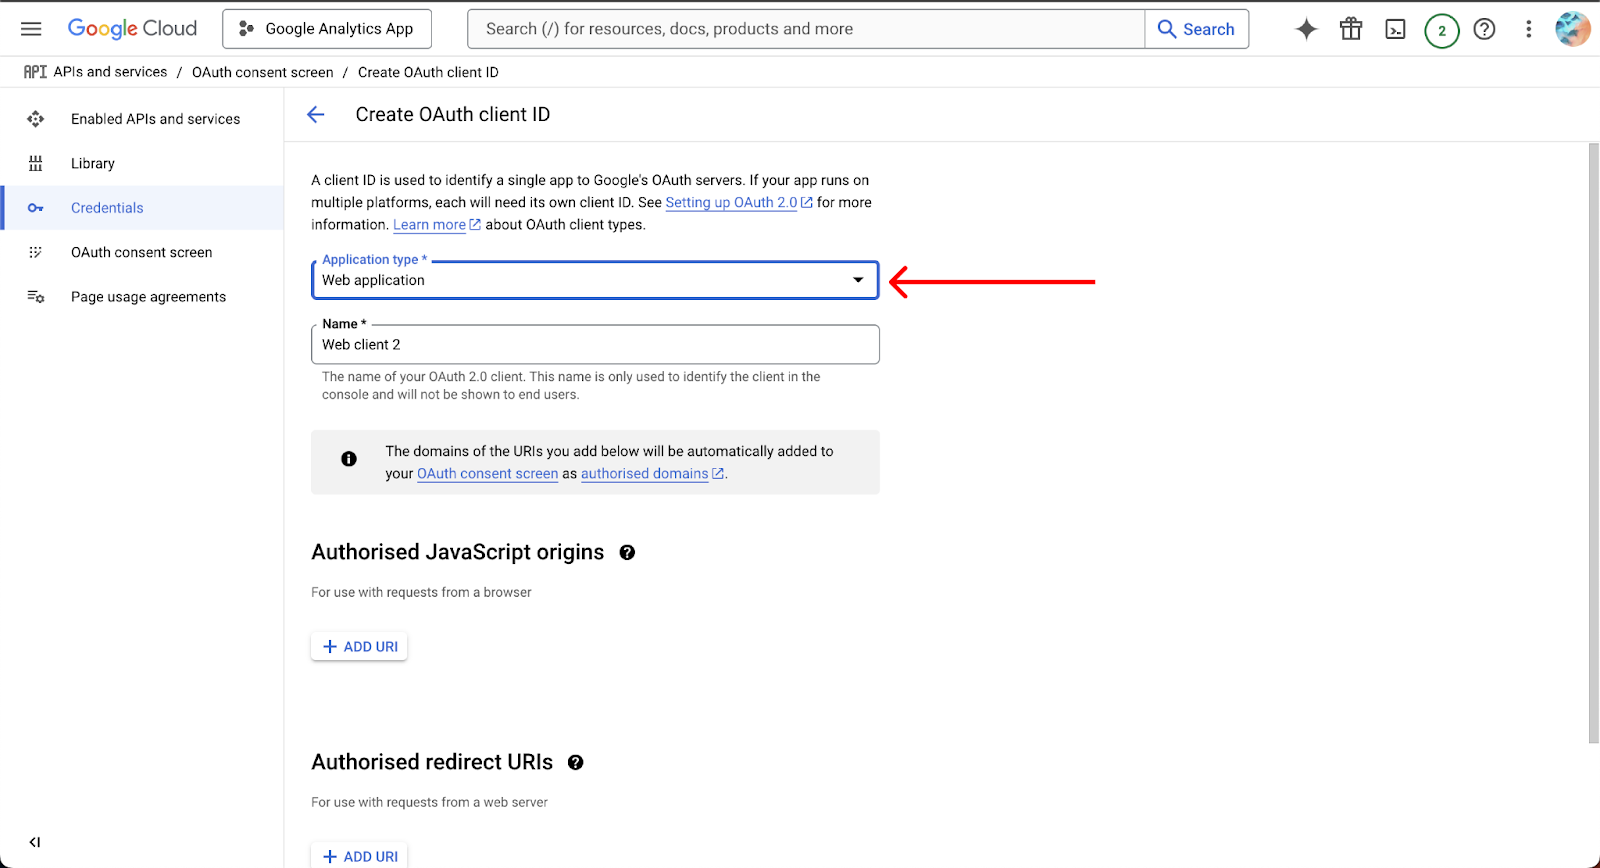The width and height of the screenshot is (1600, 868).
Task: Click the back arrow beside Create OAuth client ID
Action: point(316,115)
